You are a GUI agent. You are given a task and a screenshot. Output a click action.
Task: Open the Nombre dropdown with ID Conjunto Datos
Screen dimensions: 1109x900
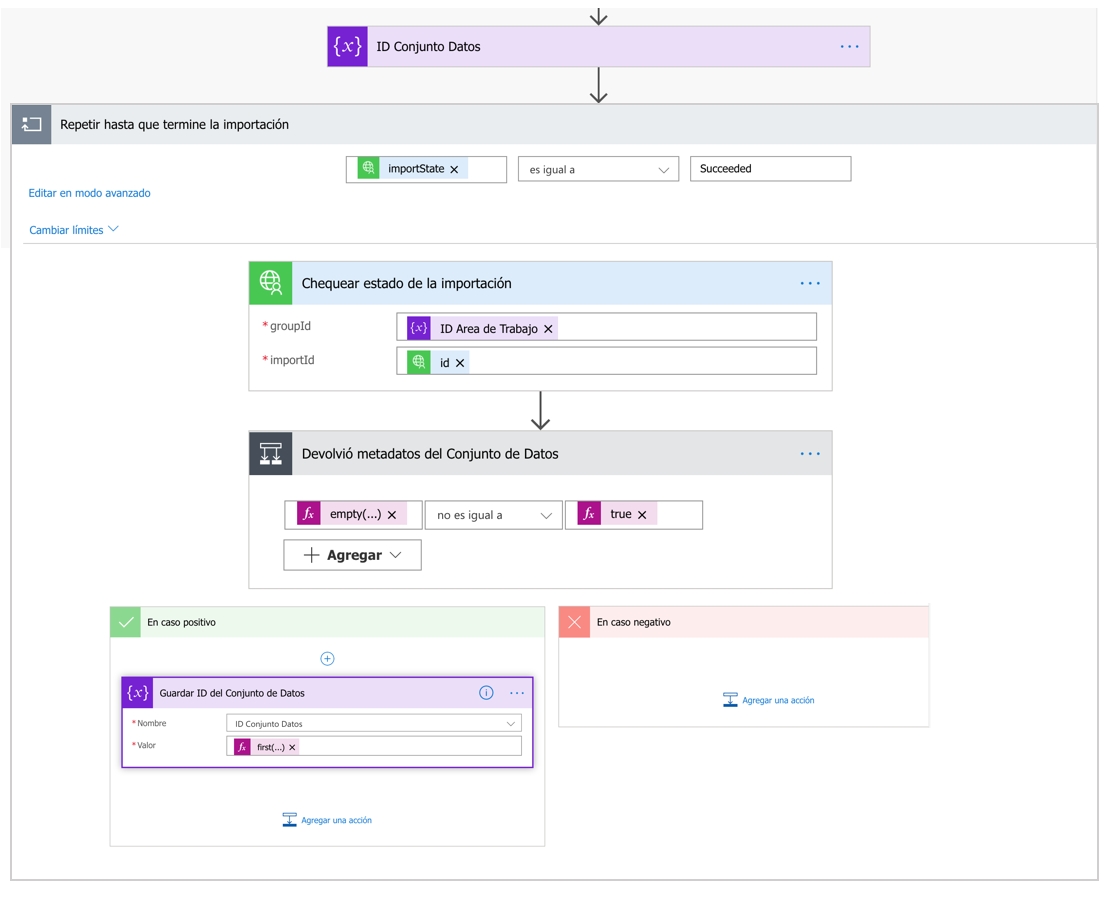point(374,724)
